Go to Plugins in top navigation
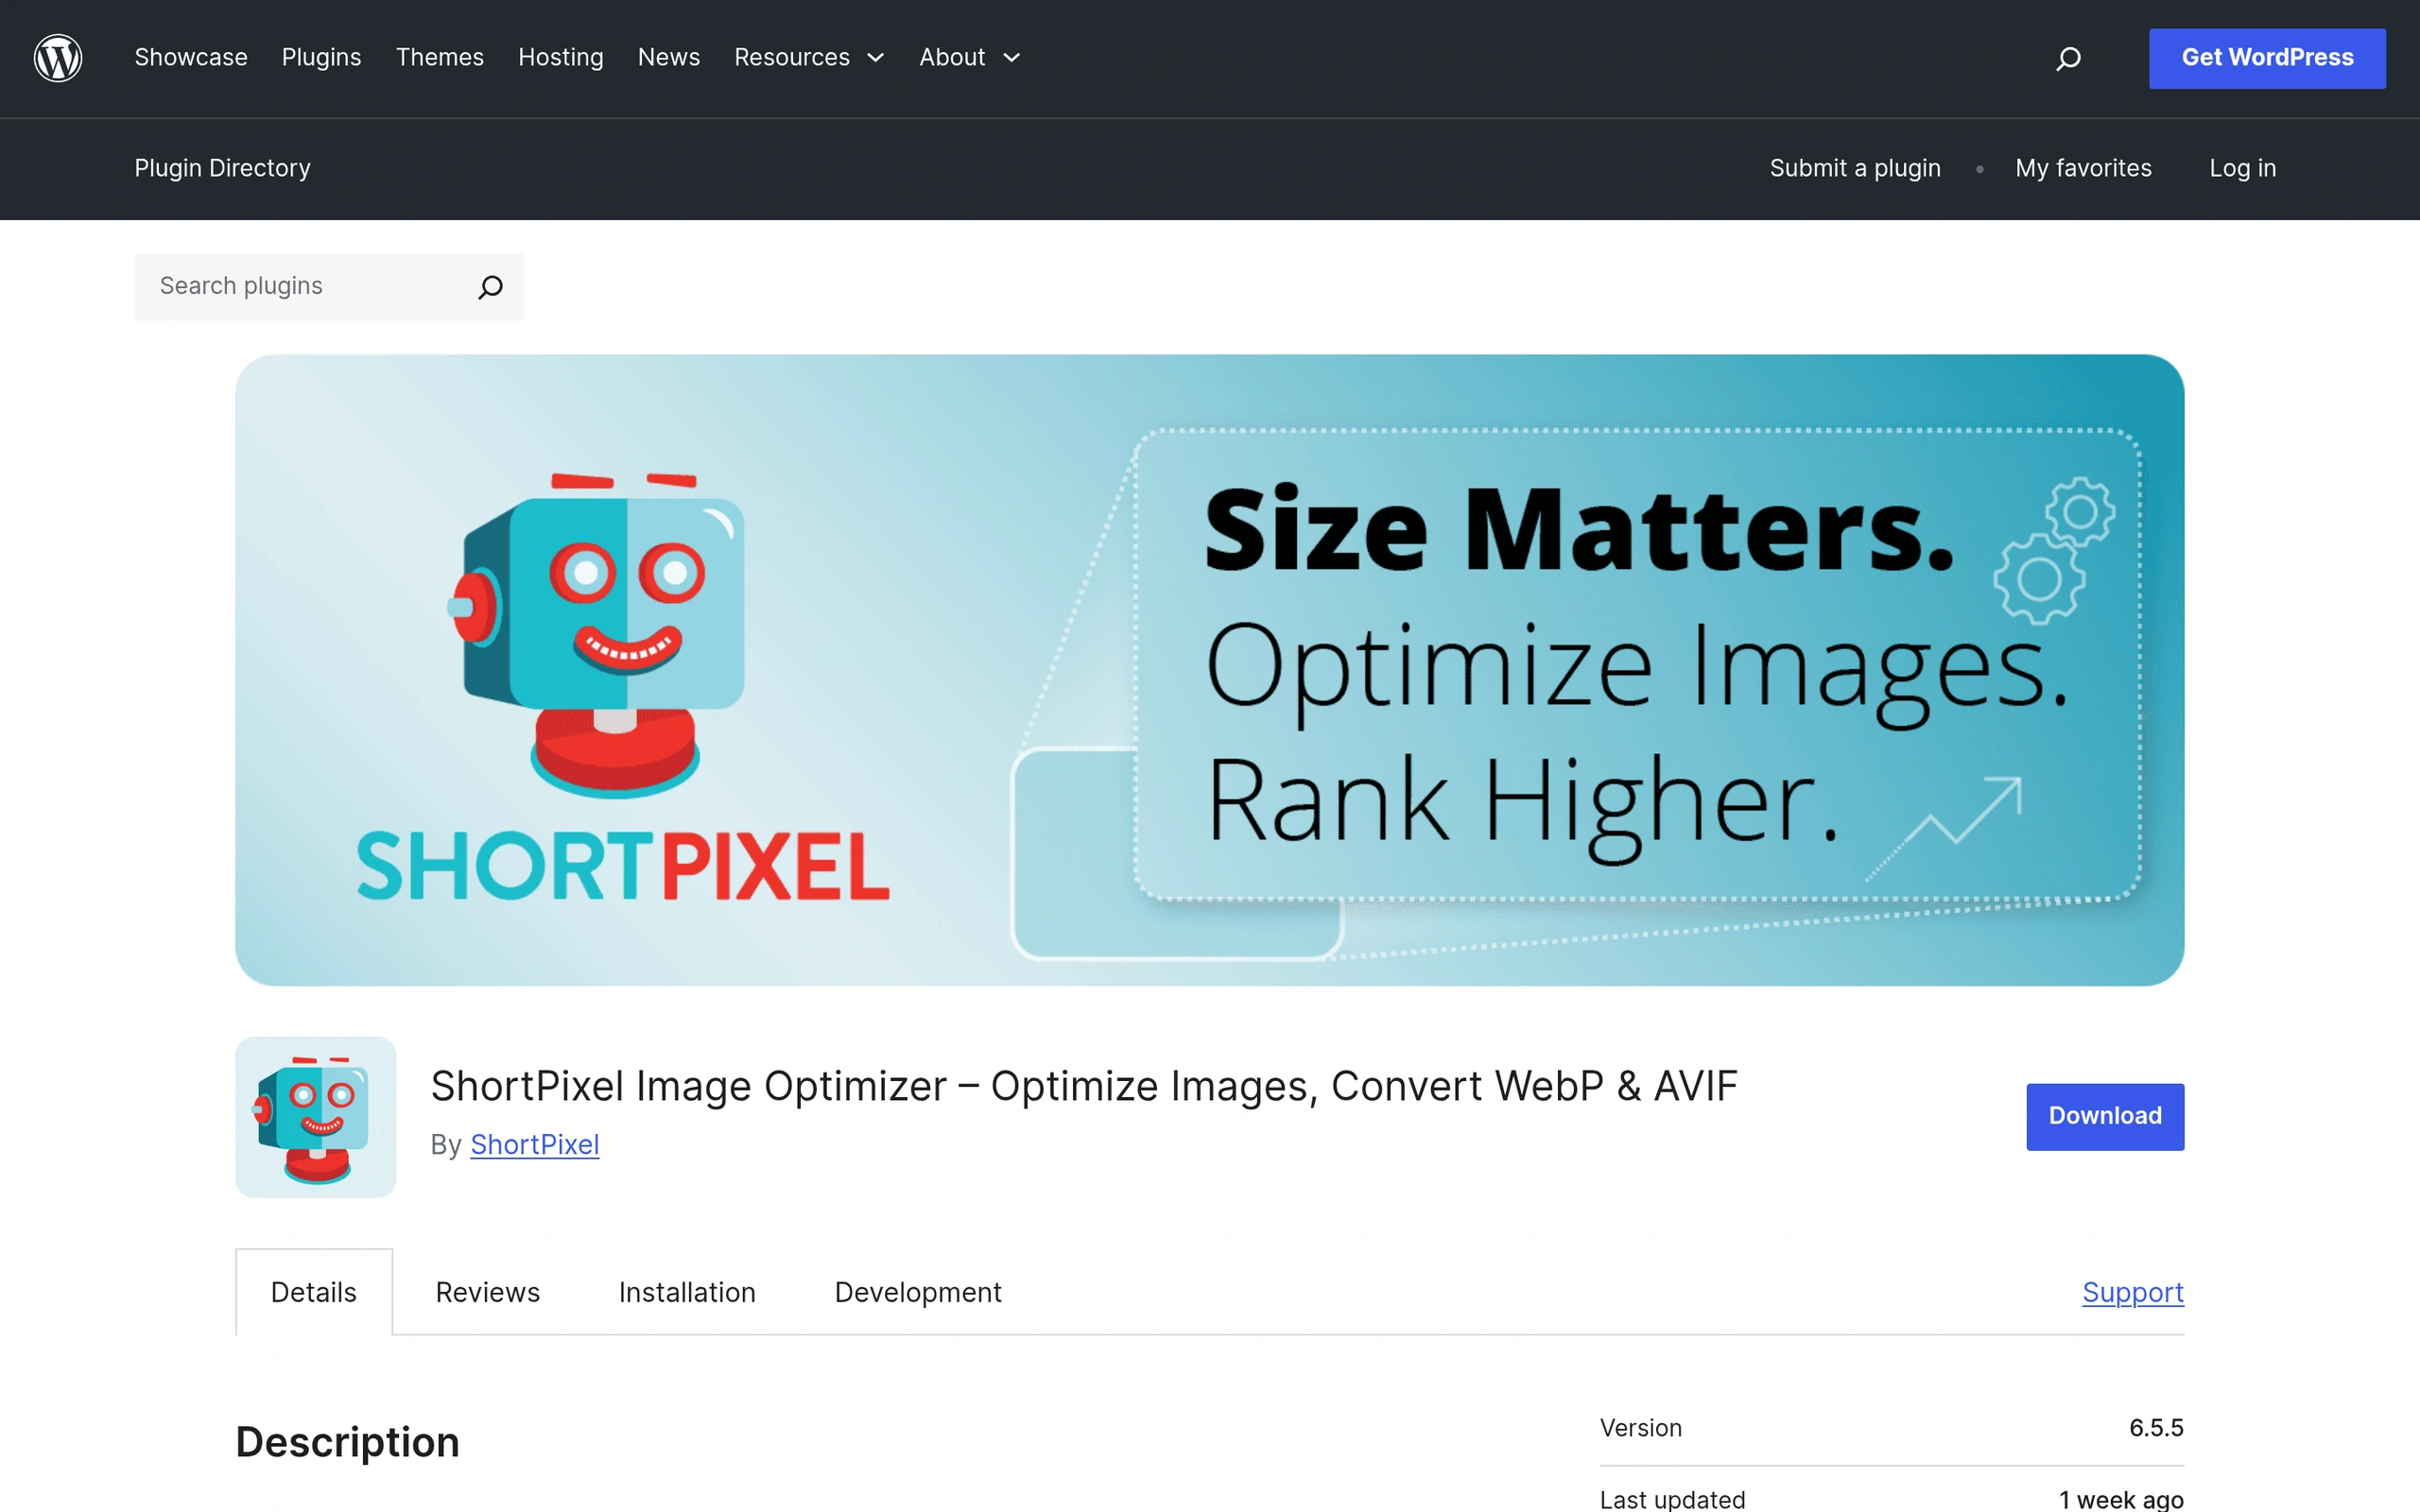Screen dimensions: 2420x1512 pyautogui.click(x=321, y=58)
